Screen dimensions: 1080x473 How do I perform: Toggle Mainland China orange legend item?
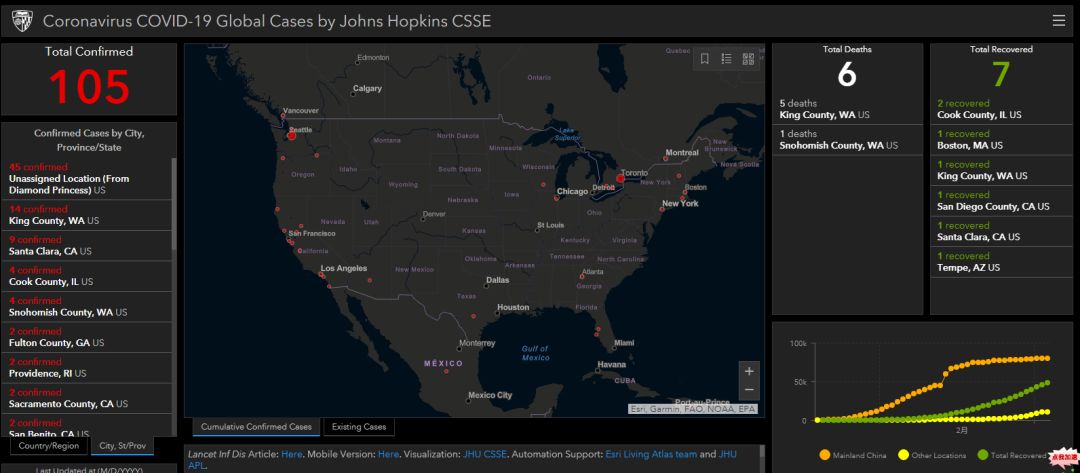coord(851,455)
